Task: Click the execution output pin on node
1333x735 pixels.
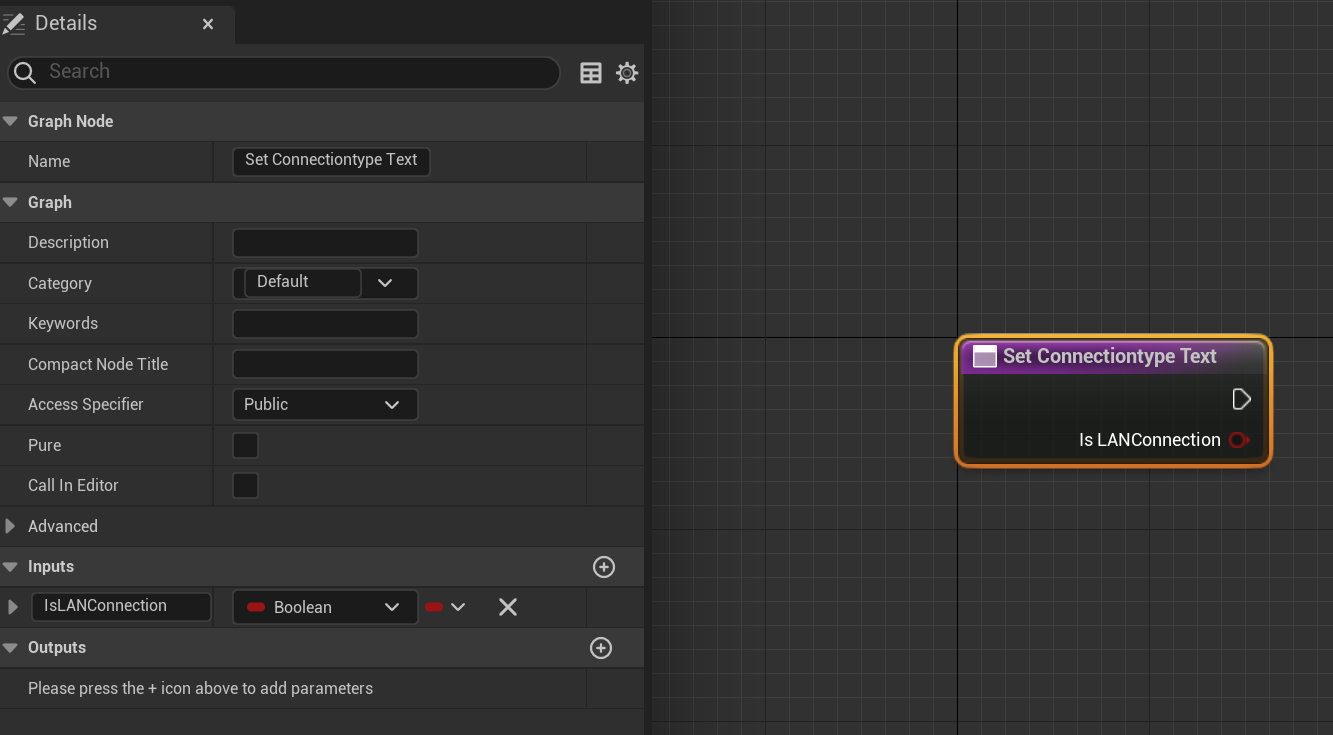Action: pos(1241,400)
